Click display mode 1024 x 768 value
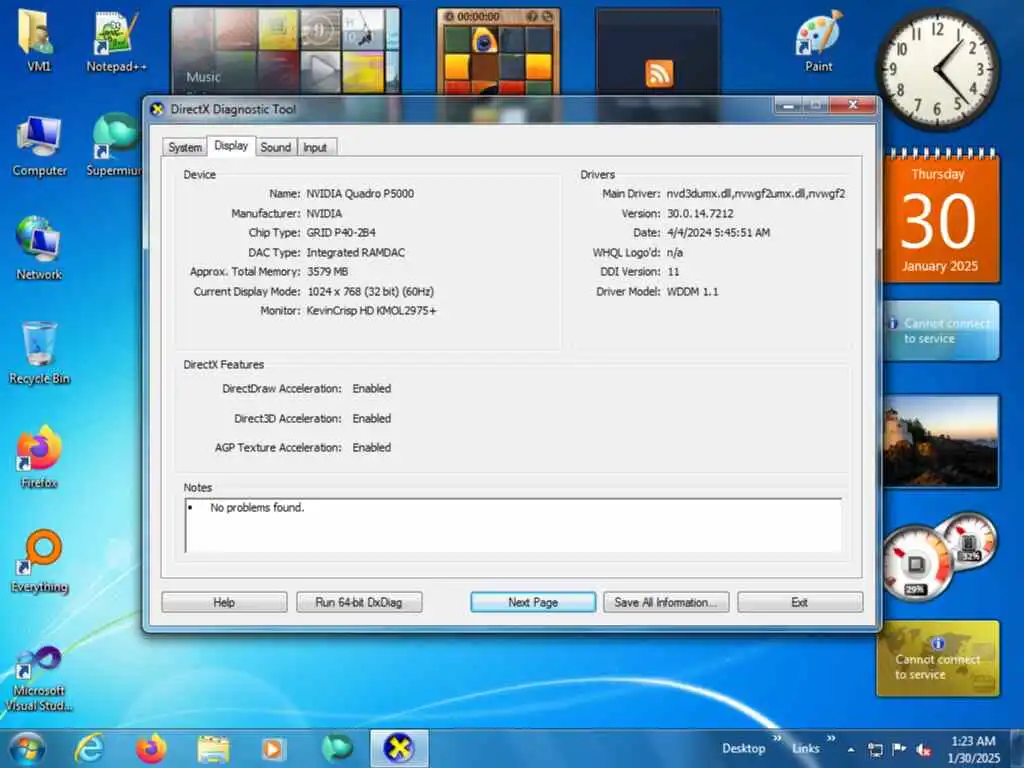This screenshot has height=768, width=1024. pos(370,291)
